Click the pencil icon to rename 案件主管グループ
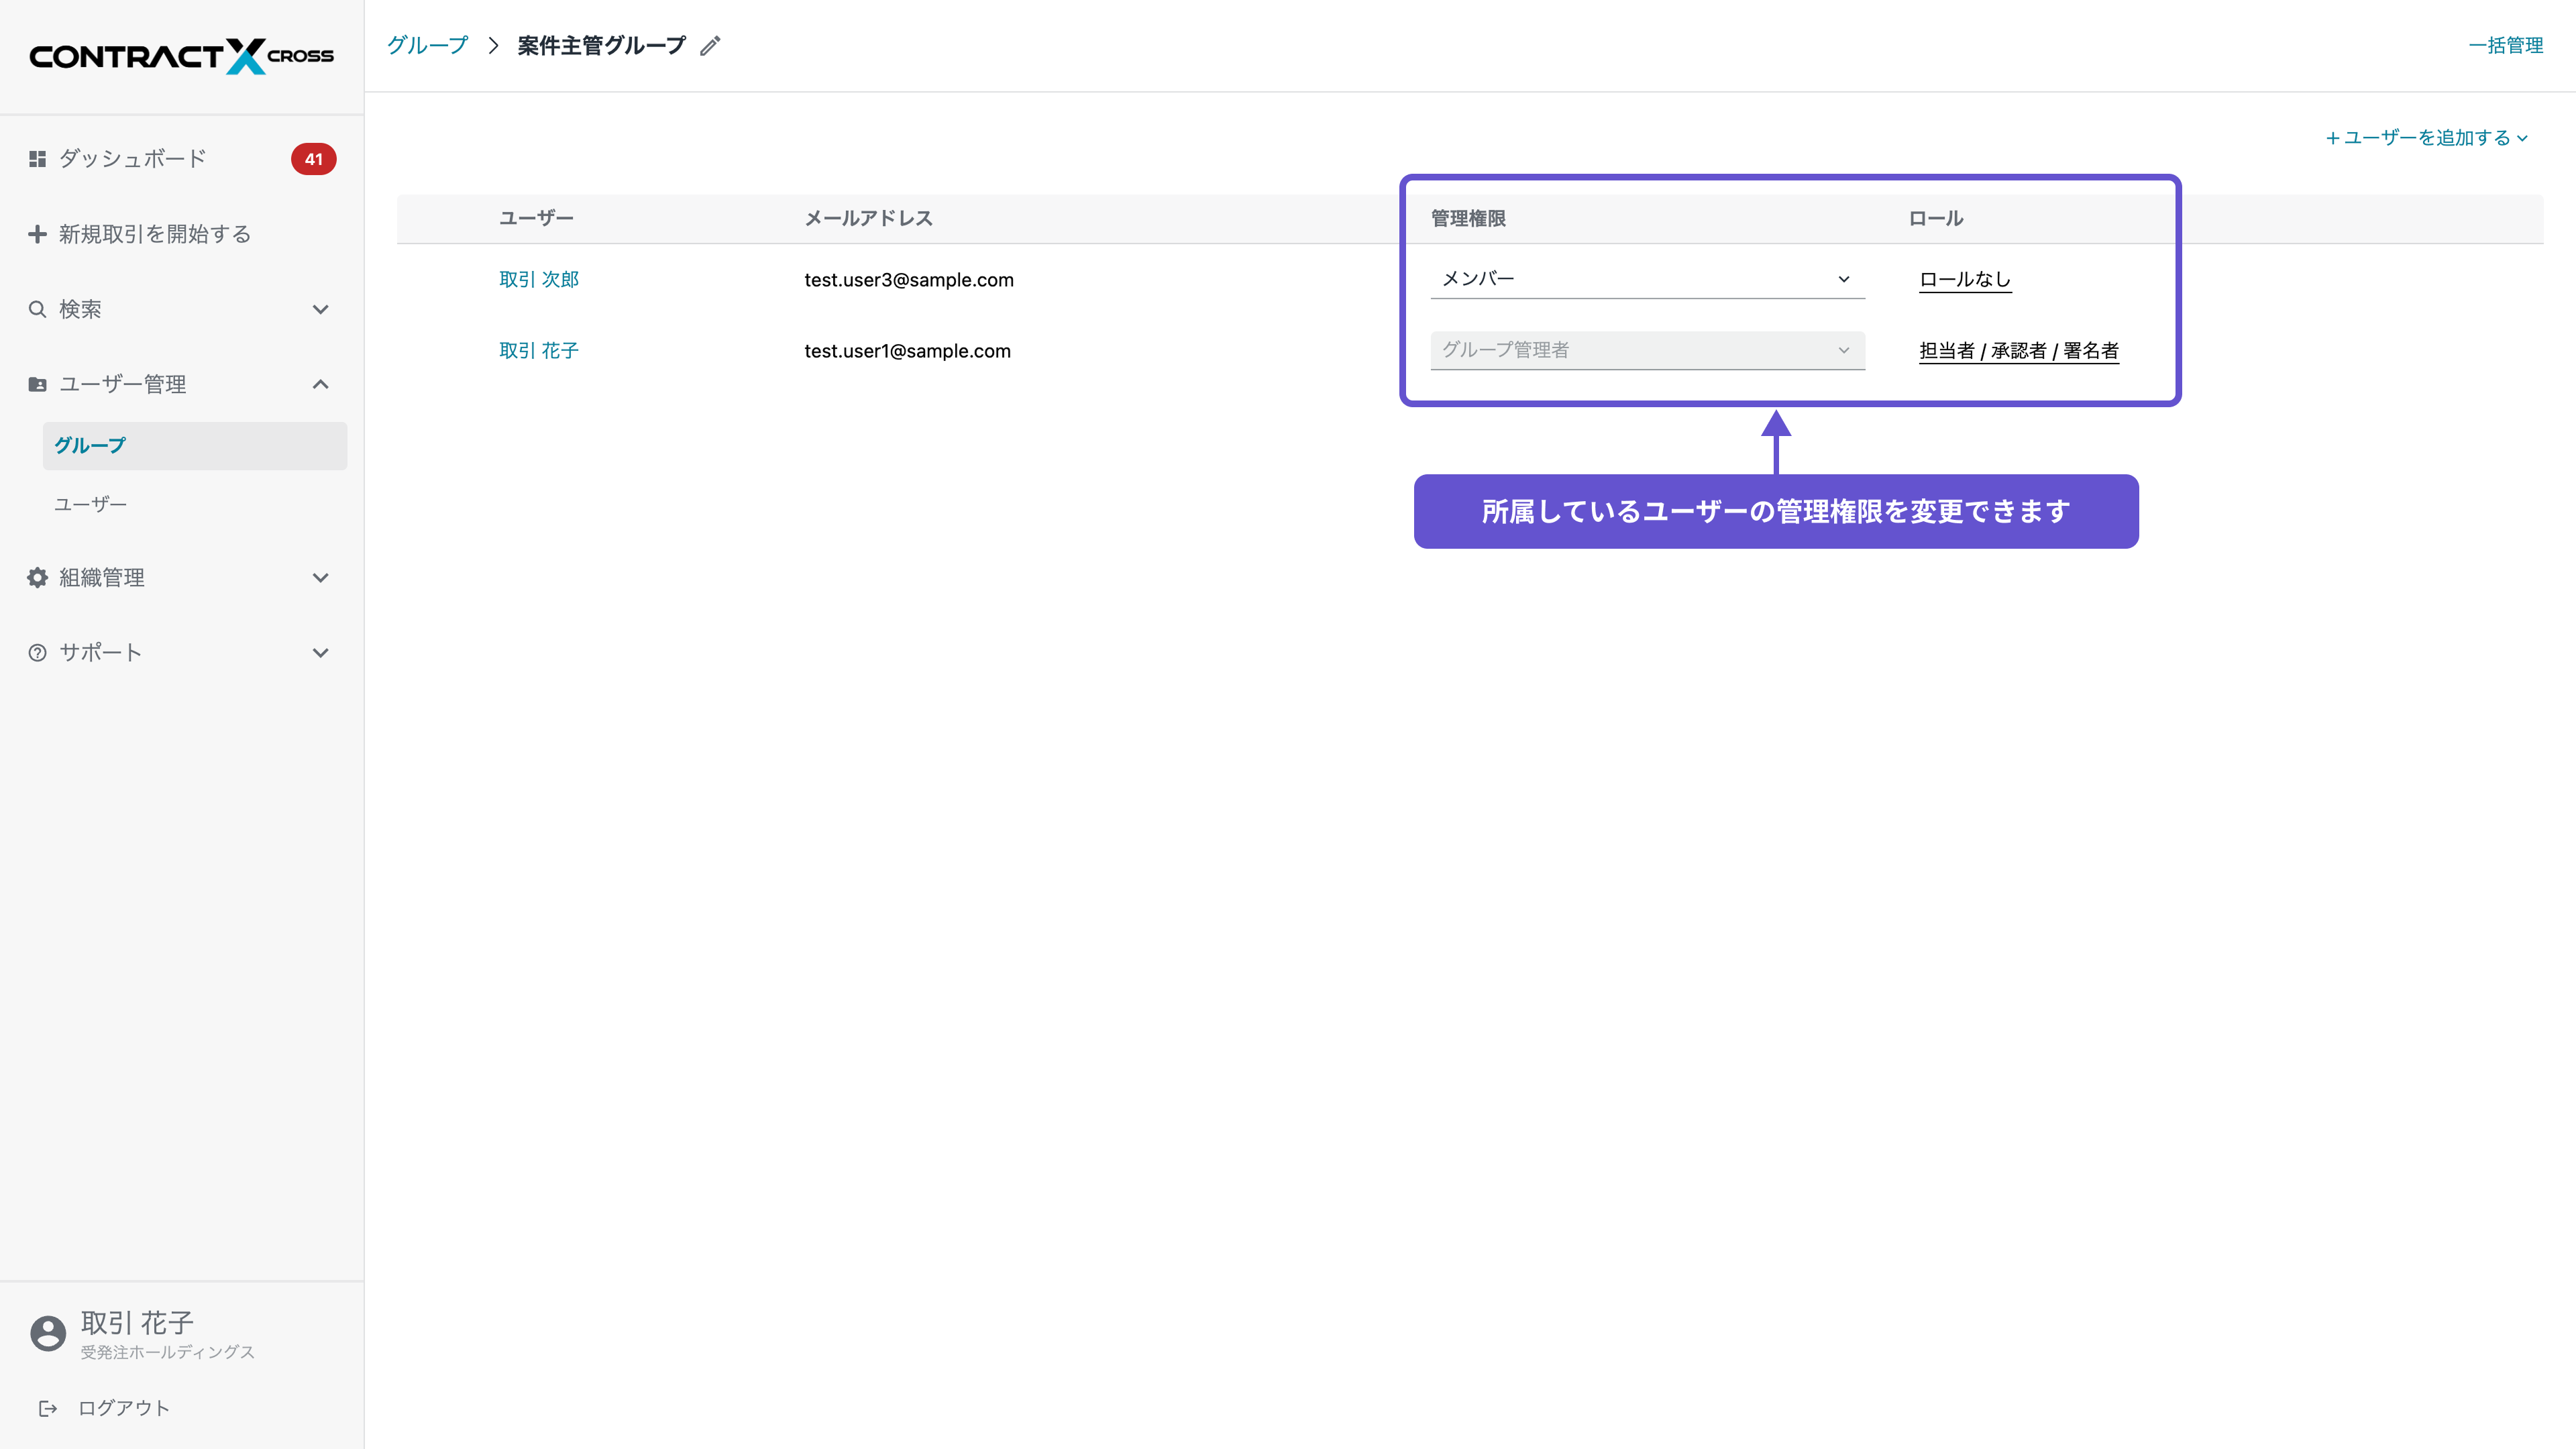The image size is (2576, 1449). click(710, 45)
